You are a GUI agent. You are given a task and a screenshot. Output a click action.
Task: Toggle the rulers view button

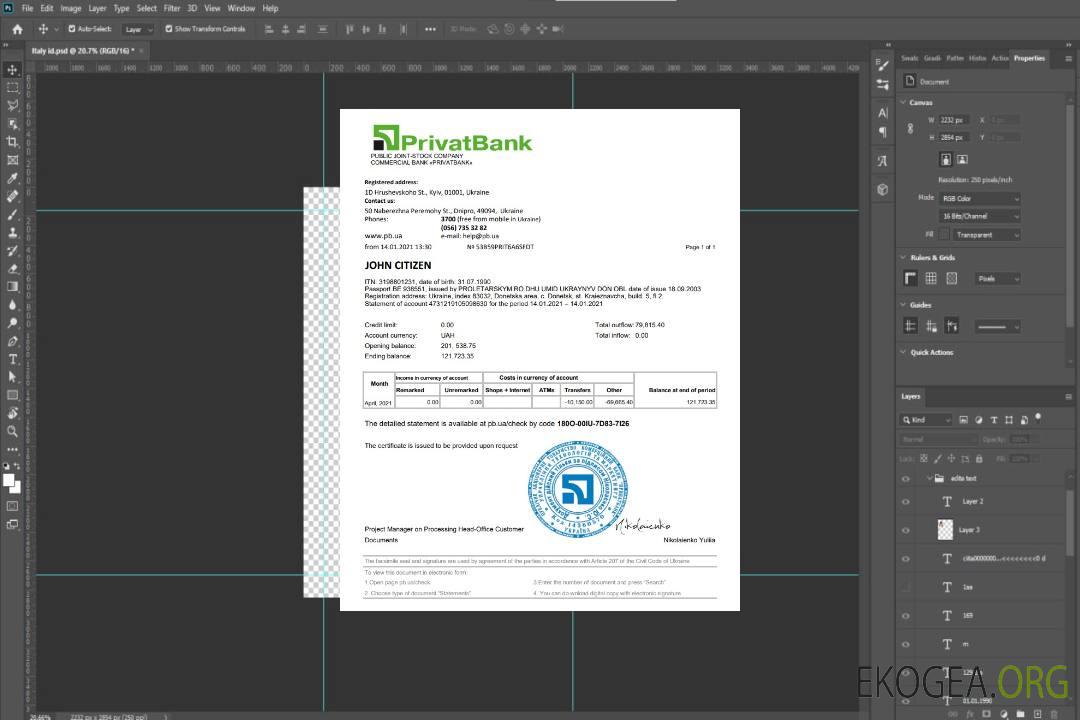(911, 278)
